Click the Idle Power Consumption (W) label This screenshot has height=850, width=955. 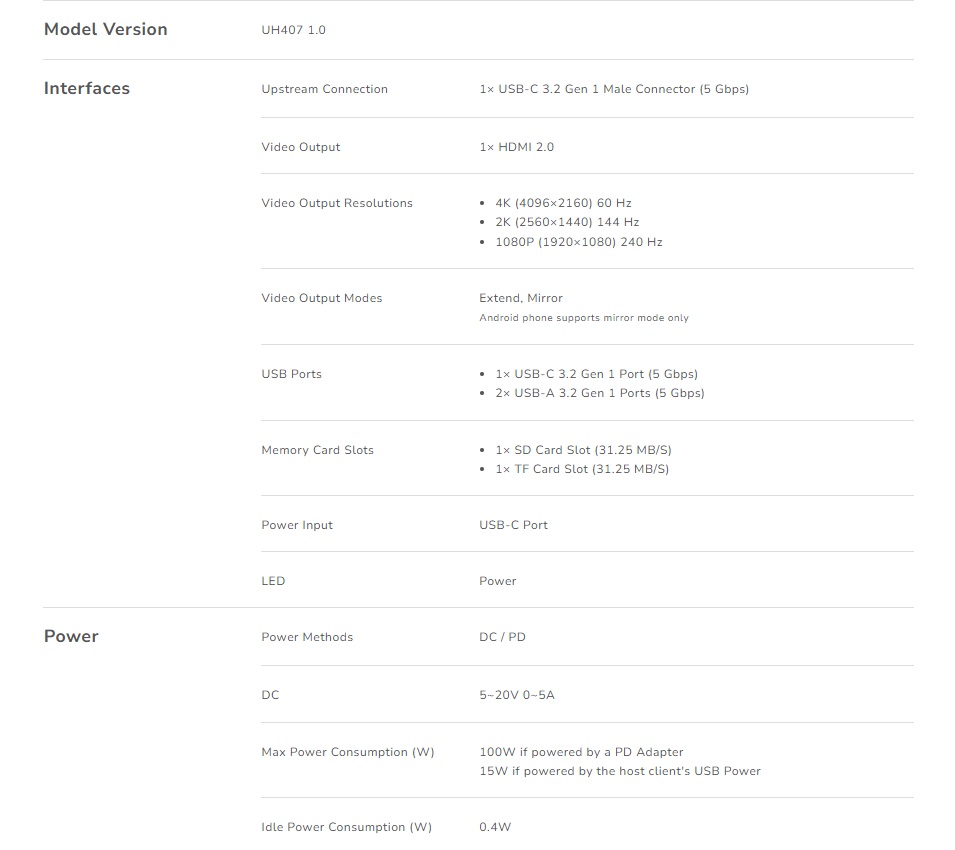346,827
